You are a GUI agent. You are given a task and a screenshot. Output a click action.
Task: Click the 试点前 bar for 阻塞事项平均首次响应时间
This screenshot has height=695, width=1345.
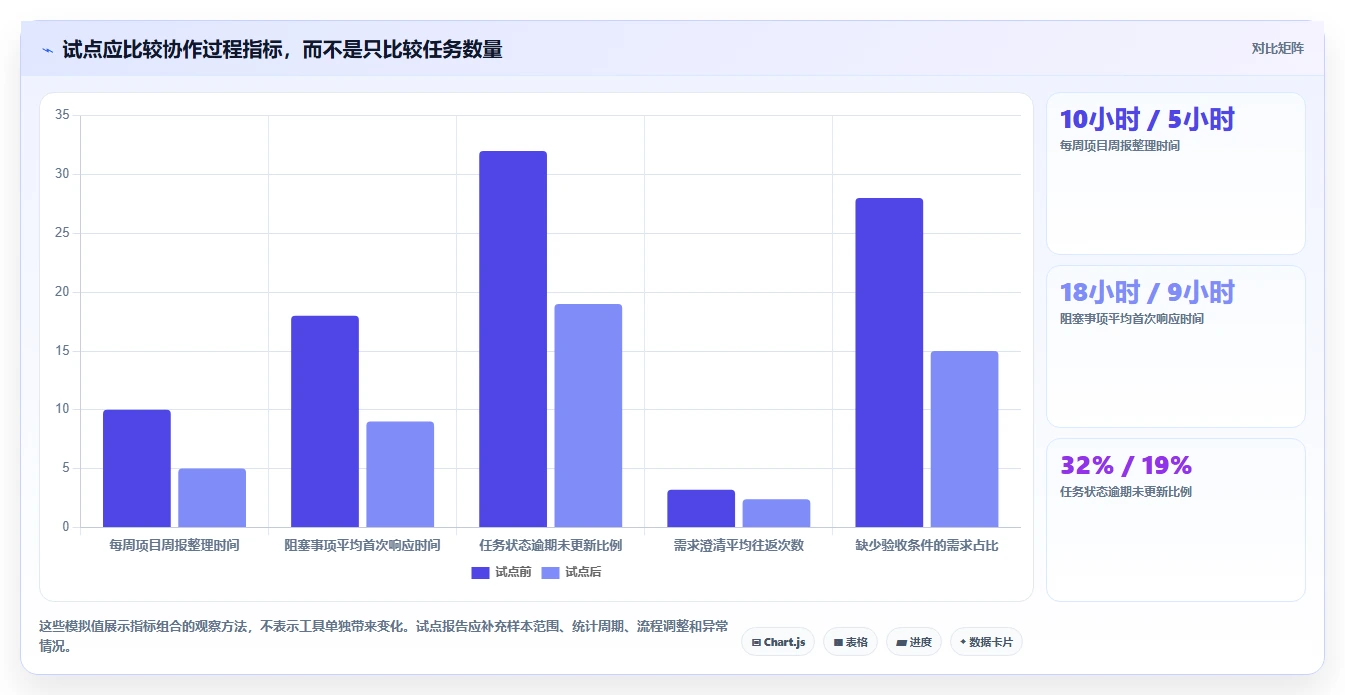click(x=325, y=421)
